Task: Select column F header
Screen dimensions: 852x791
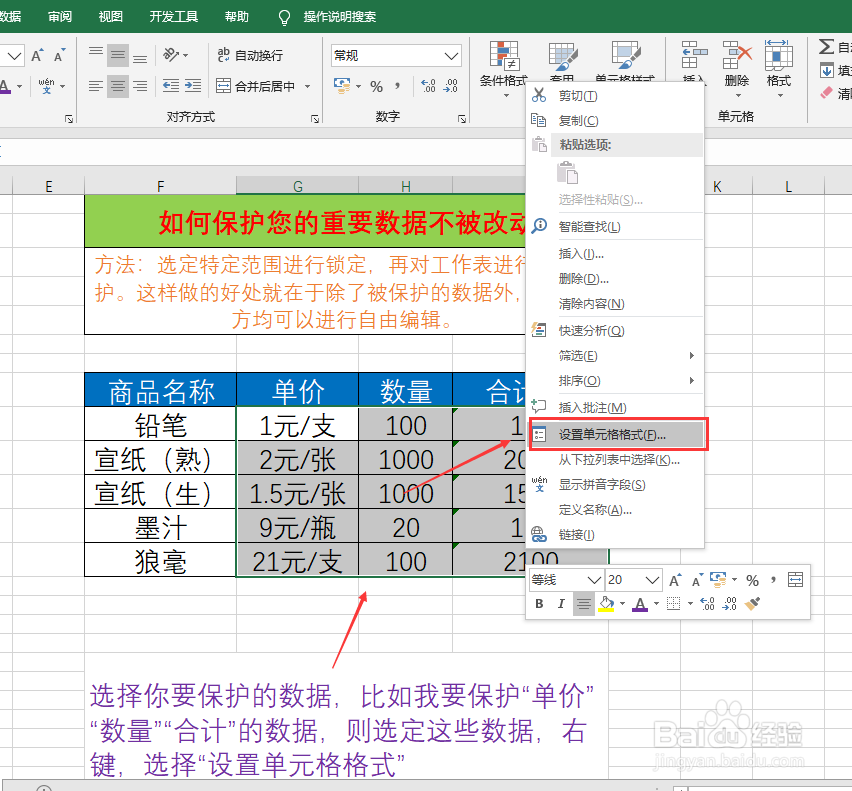Action: coord(160,186)
